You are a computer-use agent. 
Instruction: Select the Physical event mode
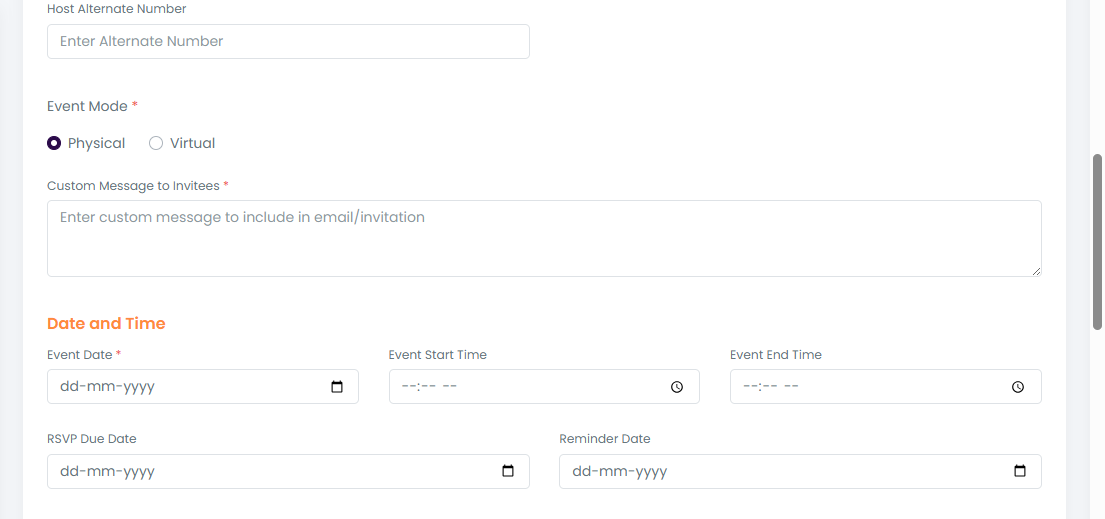click(55, 143)
